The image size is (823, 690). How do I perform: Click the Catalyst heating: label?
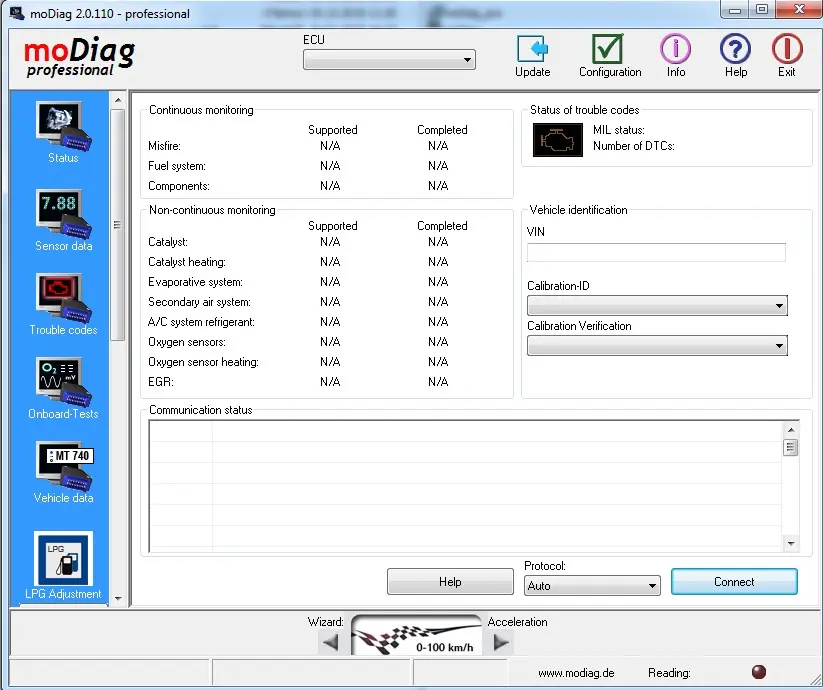tap(186, 262)
